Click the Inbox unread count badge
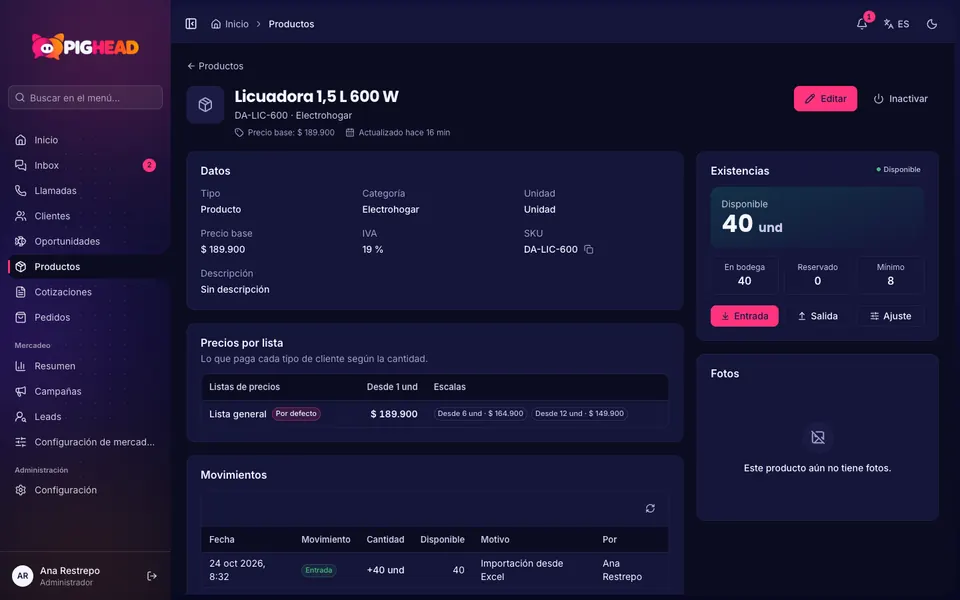This screenshot has height=600, width=960. tap(149, 165)
